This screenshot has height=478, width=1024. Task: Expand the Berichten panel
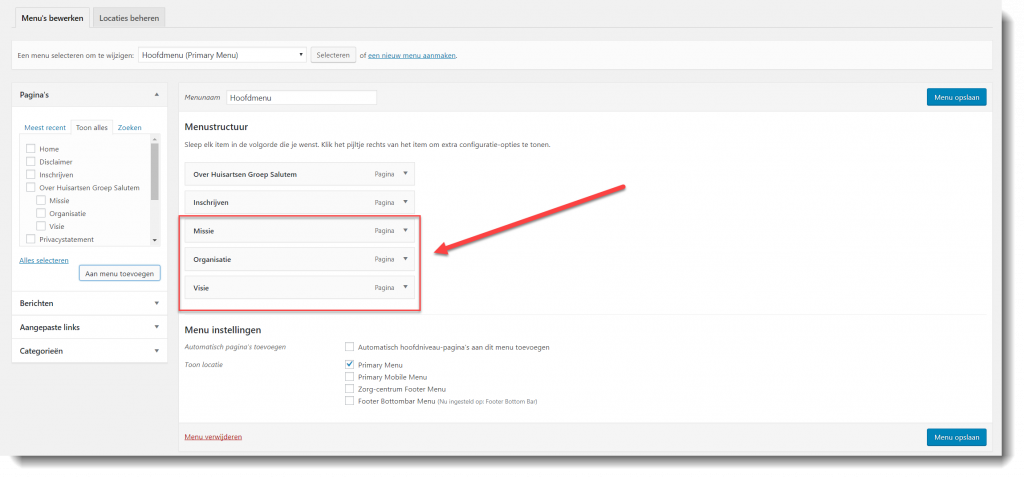89,303
